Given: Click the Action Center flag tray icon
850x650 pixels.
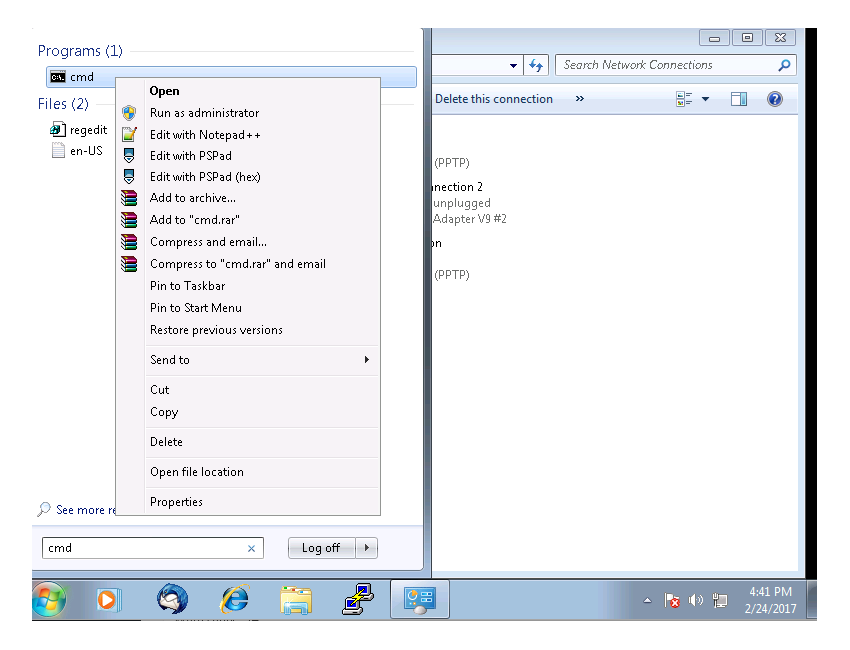Looking at the screenshot, I should coord(672,600).
